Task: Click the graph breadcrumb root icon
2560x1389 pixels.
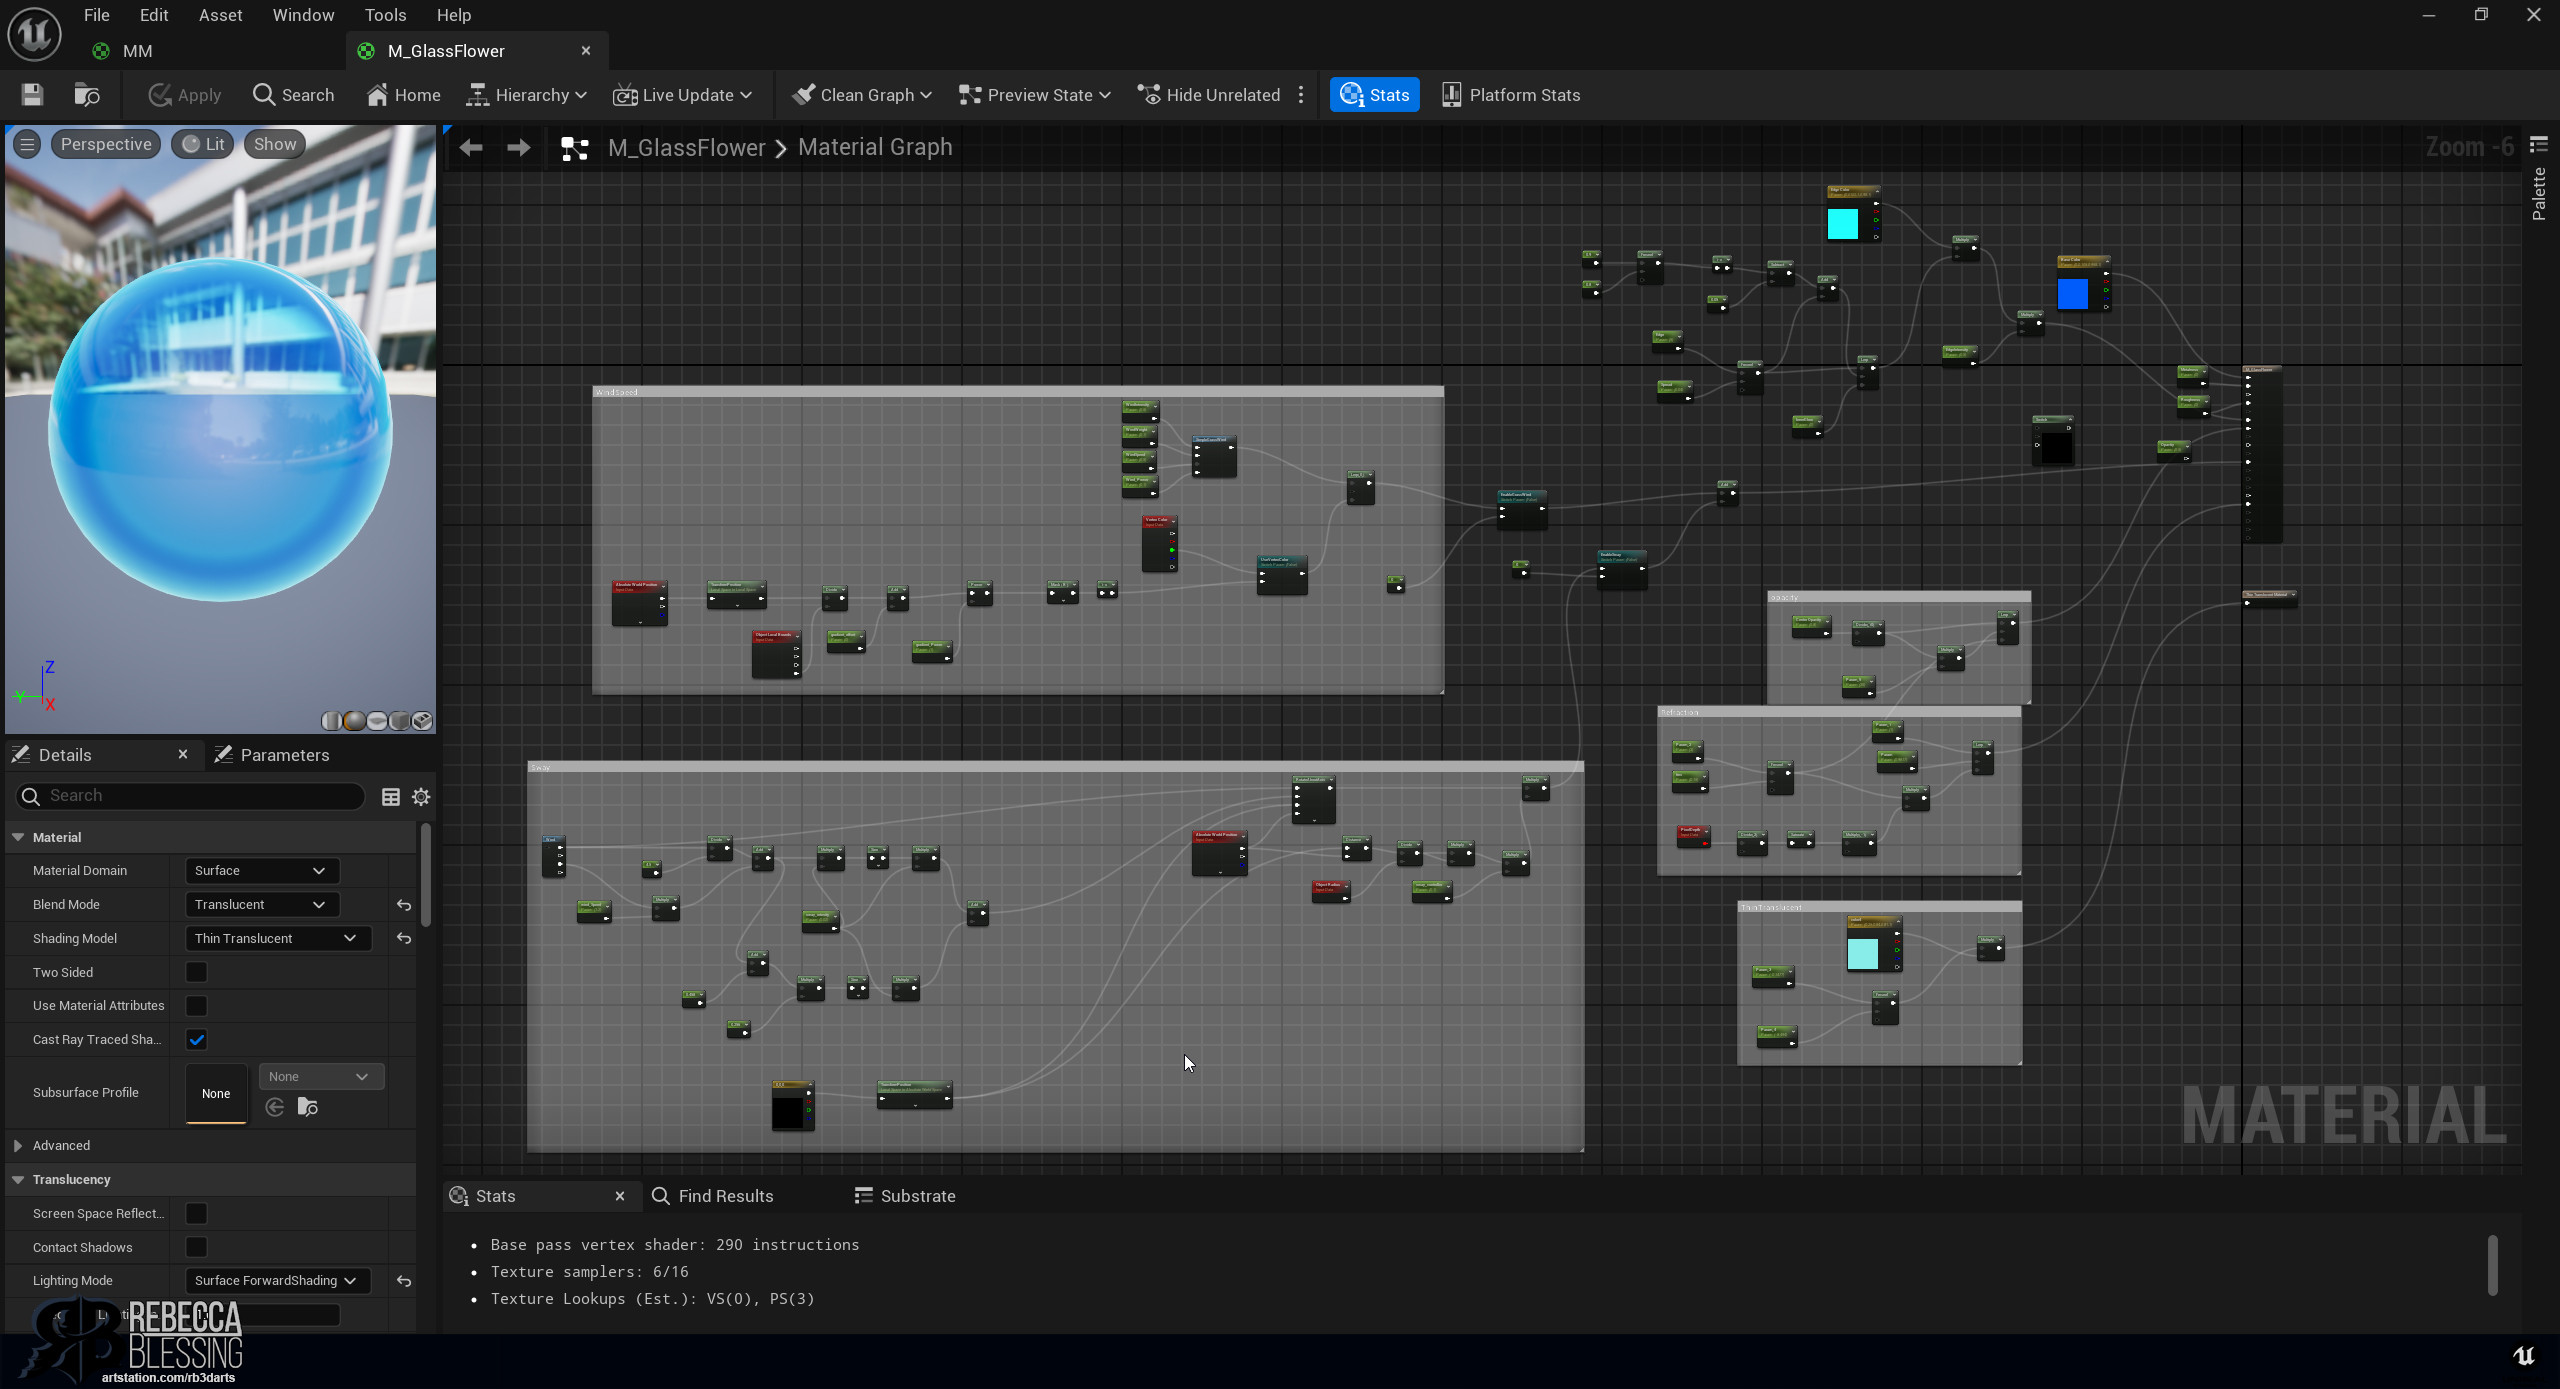Action: [x=575, y=148]
